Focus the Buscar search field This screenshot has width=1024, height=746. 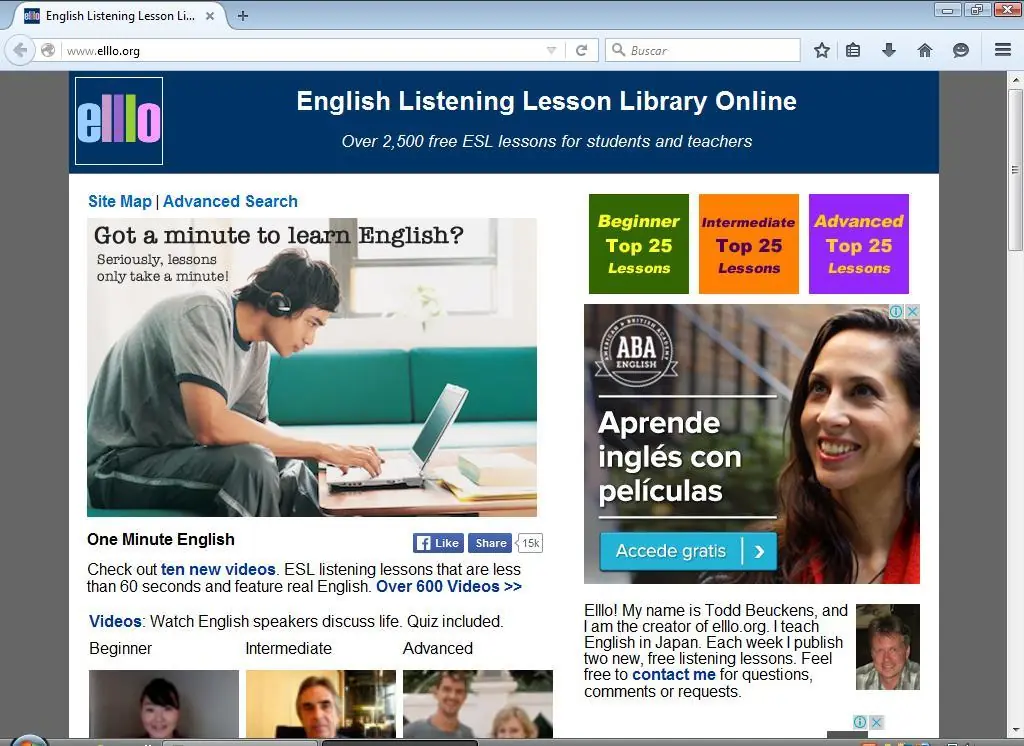(x=703, y=50)
